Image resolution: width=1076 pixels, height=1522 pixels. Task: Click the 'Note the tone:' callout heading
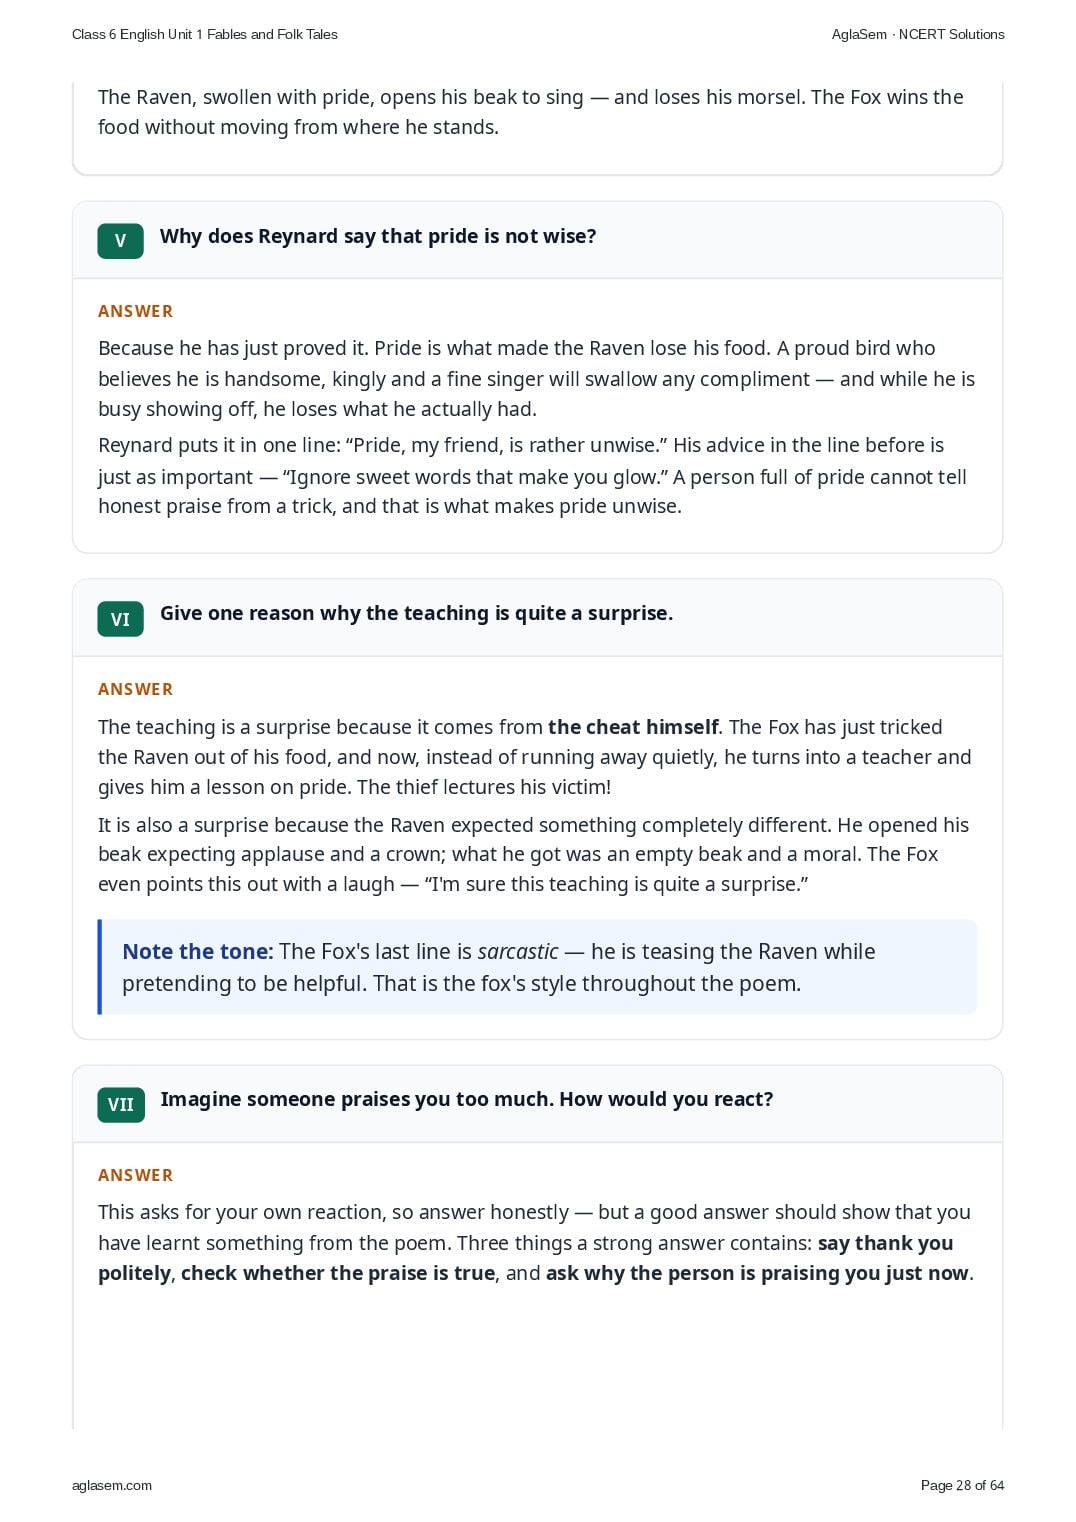click(198, 951)
